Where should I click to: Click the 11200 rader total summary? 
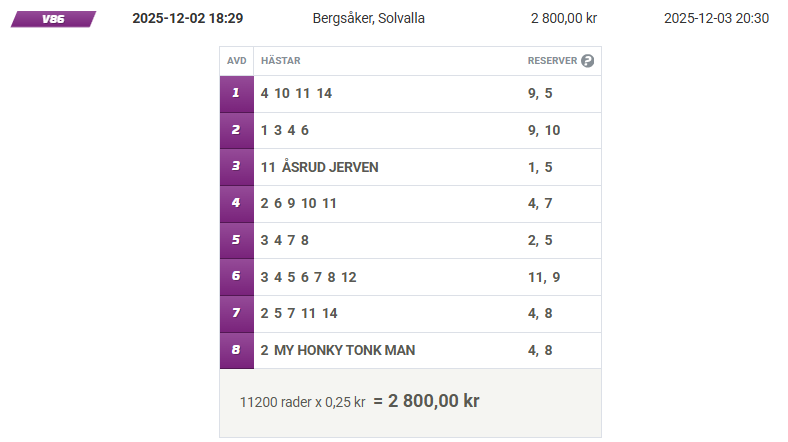[x=360, y=402]
